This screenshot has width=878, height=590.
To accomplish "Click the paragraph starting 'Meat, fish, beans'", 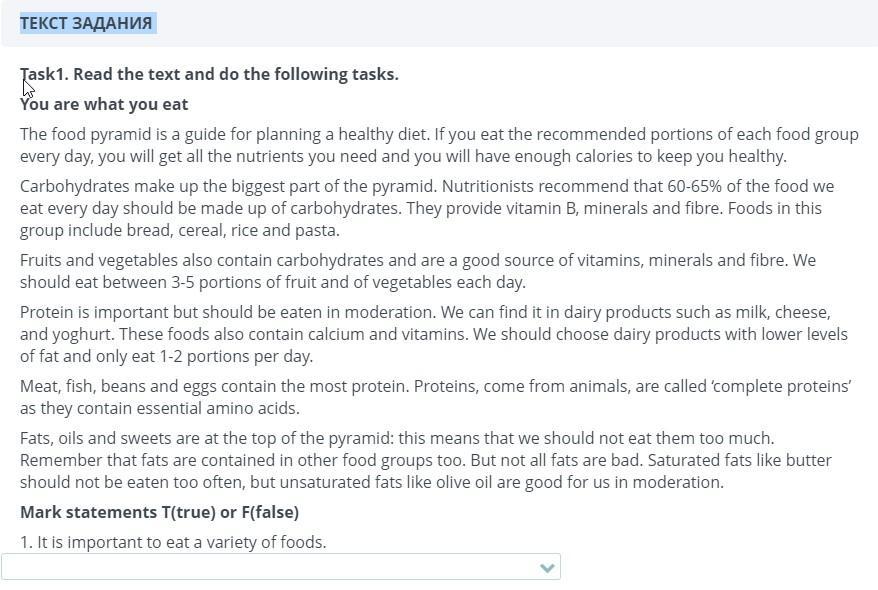I will (436, 397).
